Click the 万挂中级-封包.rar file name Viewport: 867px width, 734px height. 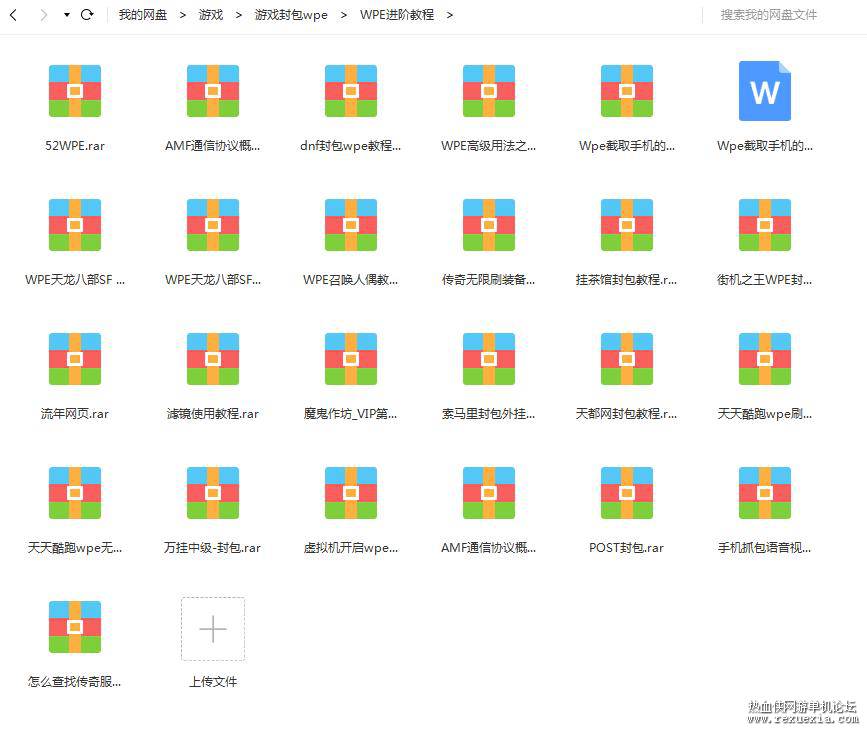coord(212,548)
